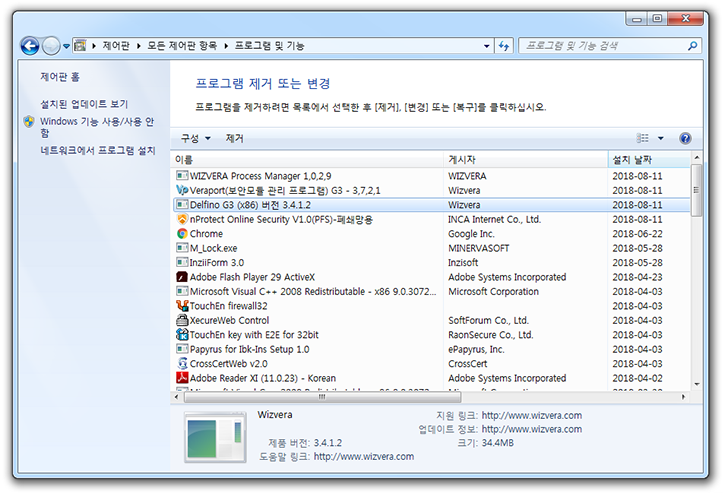The height and width of the screenshot is (494, 725).
Task: Select the InziiForm 3.0 program name
Action: pyautogui.click(x=217, y=263)
